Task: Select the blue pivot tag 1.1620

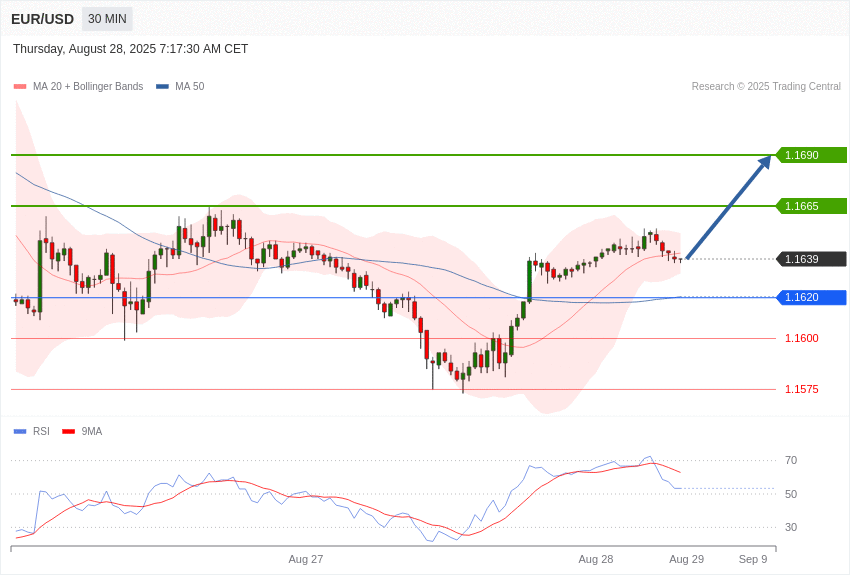Action: (x=812, y=297)
